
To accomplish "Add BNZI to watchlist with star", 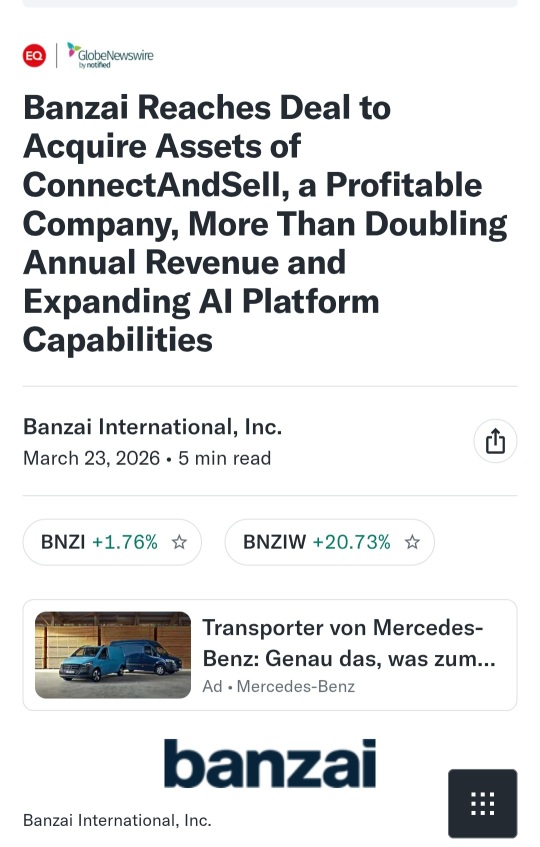I will point(179,542).
